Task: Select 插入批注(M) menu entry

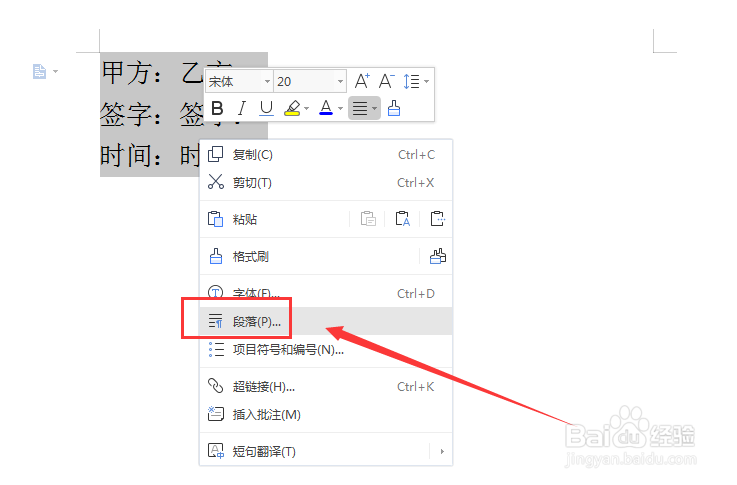Action: (326, 415)
